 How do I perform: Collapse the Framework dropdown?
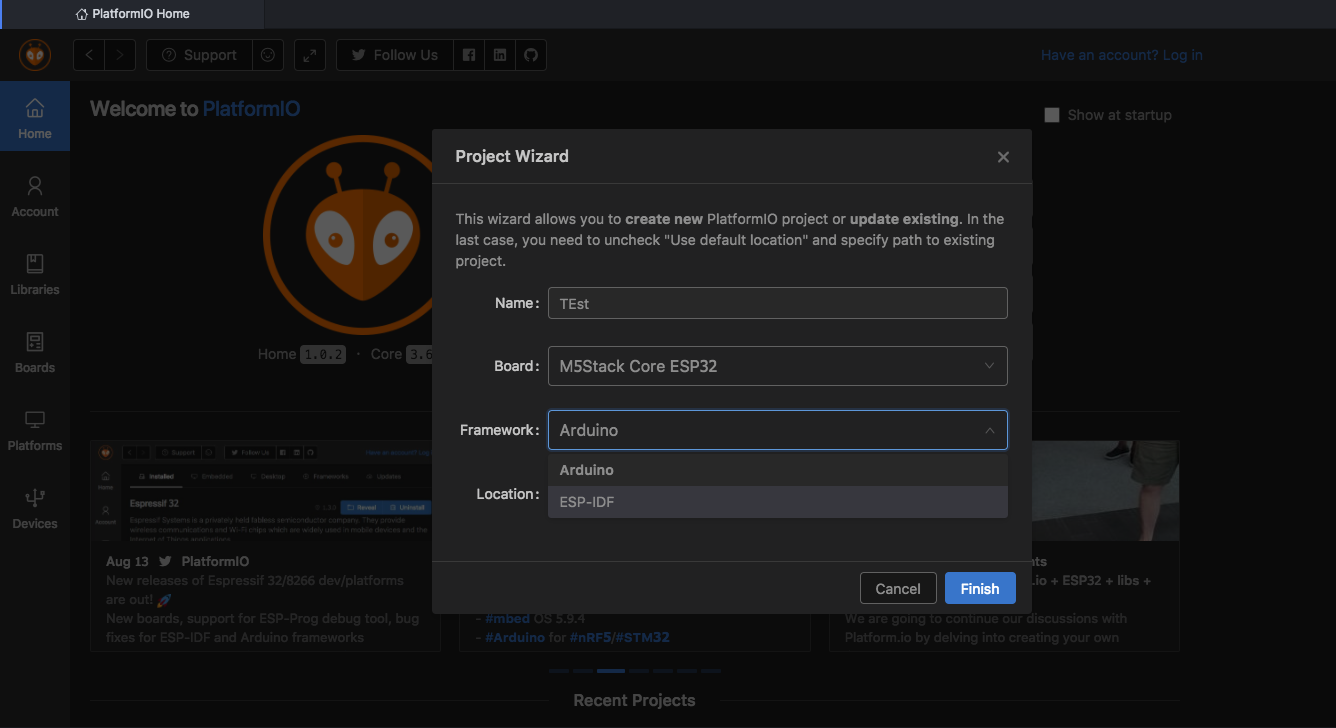pyautogui.click(x=988, y=430)
